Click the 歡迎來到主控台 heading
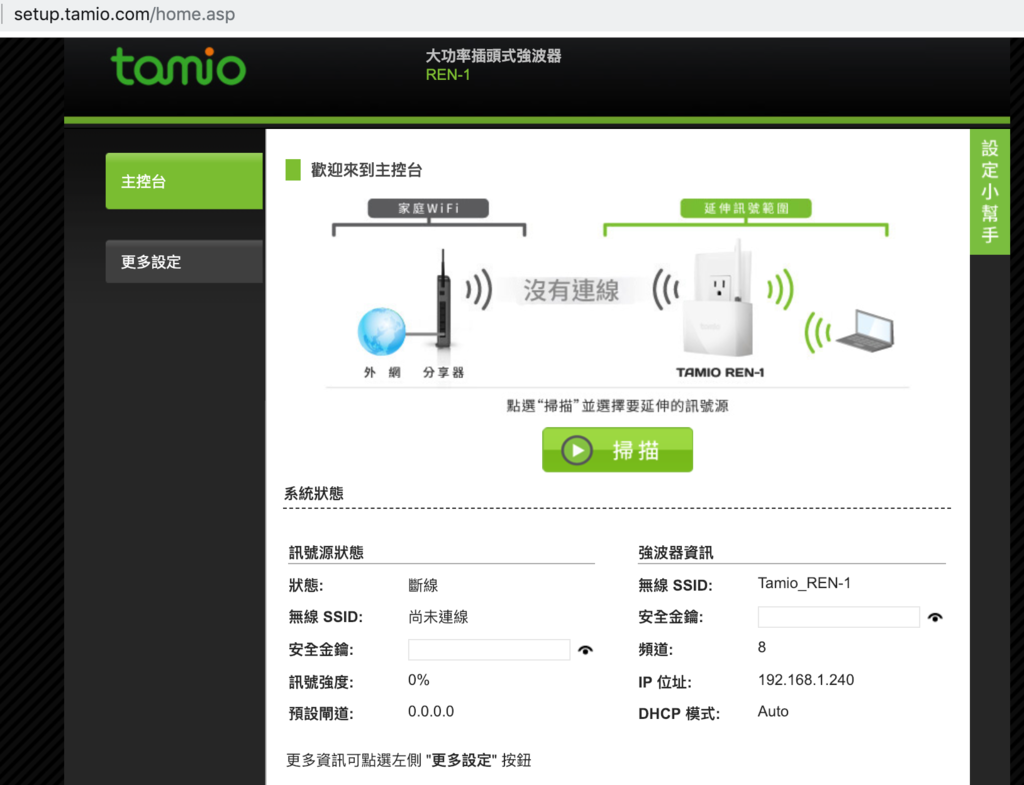This screenshot has height=785, width=1024. [x=366, y=170]
